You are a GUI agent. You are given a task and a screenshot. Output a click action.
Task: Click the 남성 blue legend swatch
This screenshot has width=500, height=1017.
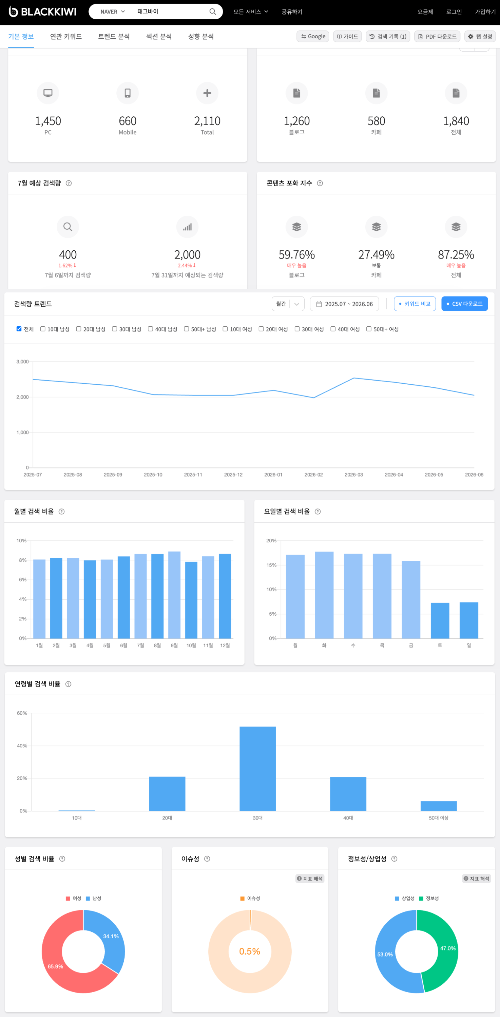coord(88,898)
